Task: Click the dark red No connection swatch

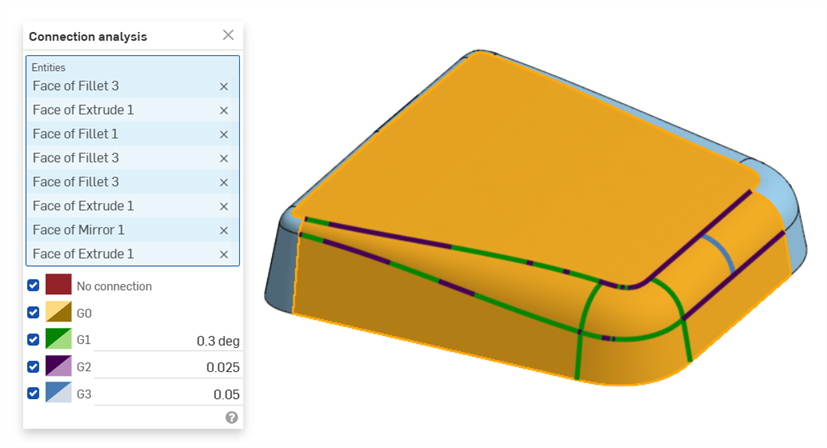Action: [x=58, y=286]
